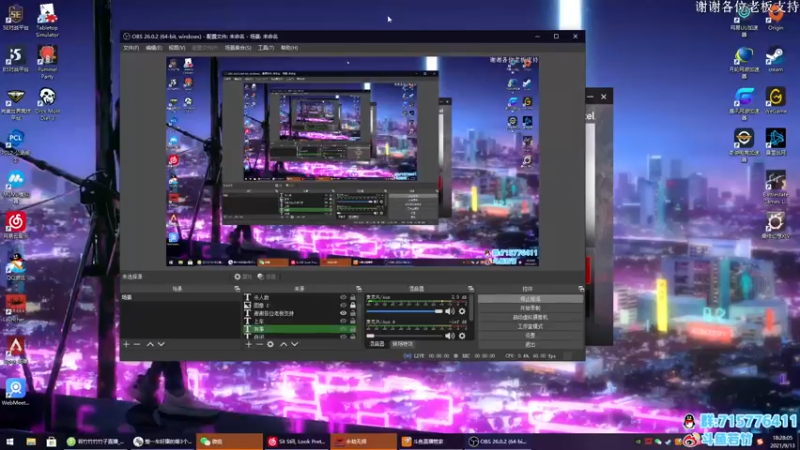Open the 滤镜 filters button above the Sources panel
800x450 pixels.
pos(267,277)
